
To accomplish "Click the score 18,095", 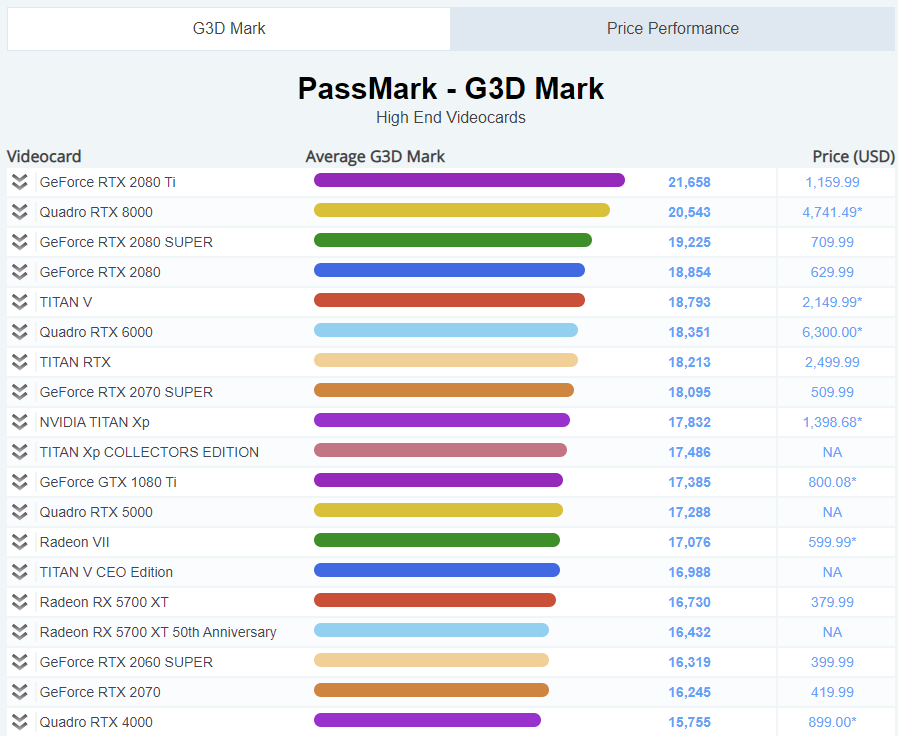I will click(x=689, y=392).
